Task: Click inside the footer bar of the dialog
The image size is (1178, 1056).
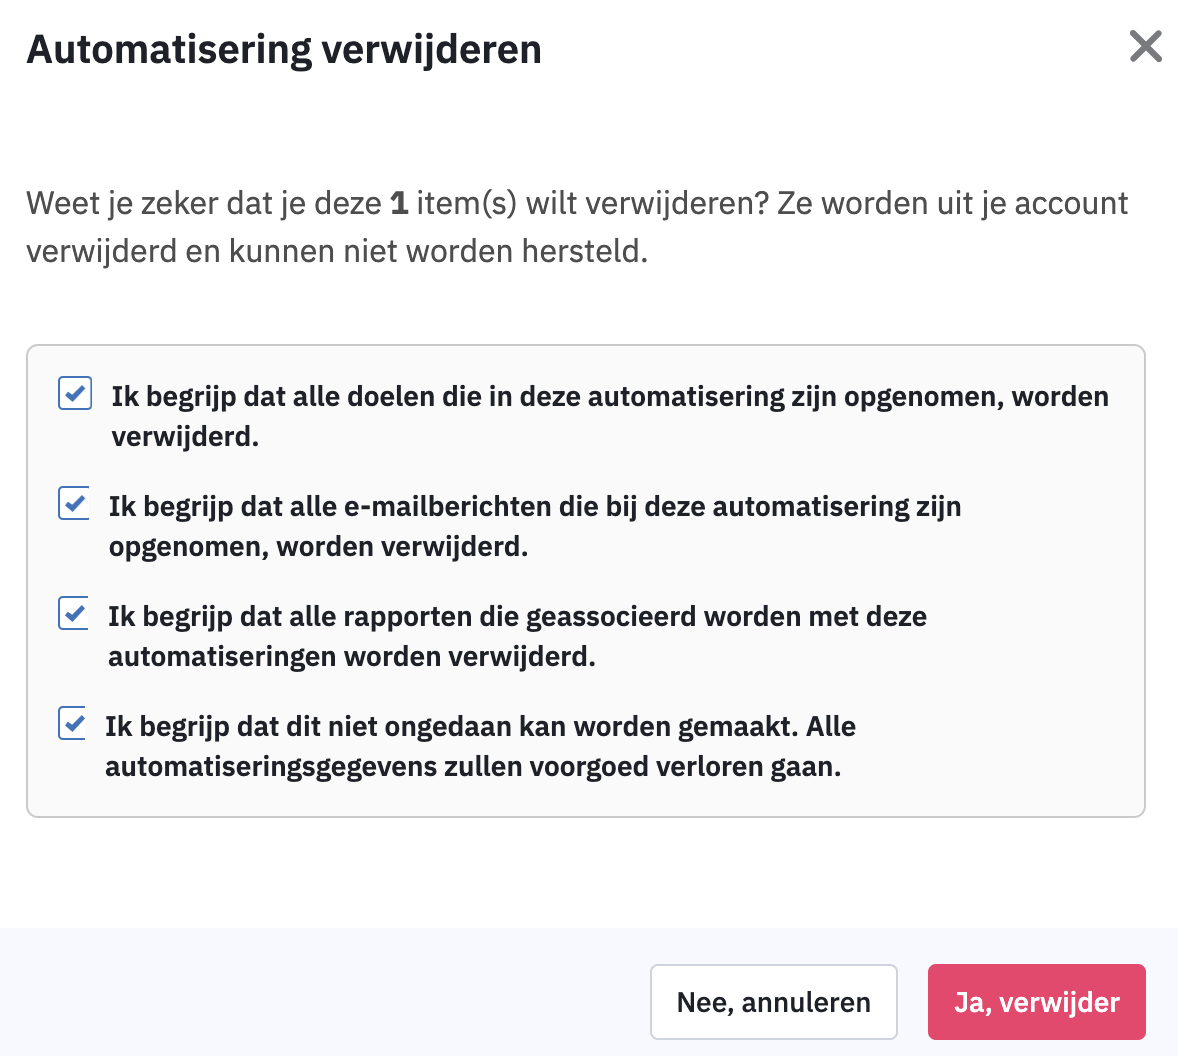Action: coord(300,1001)
